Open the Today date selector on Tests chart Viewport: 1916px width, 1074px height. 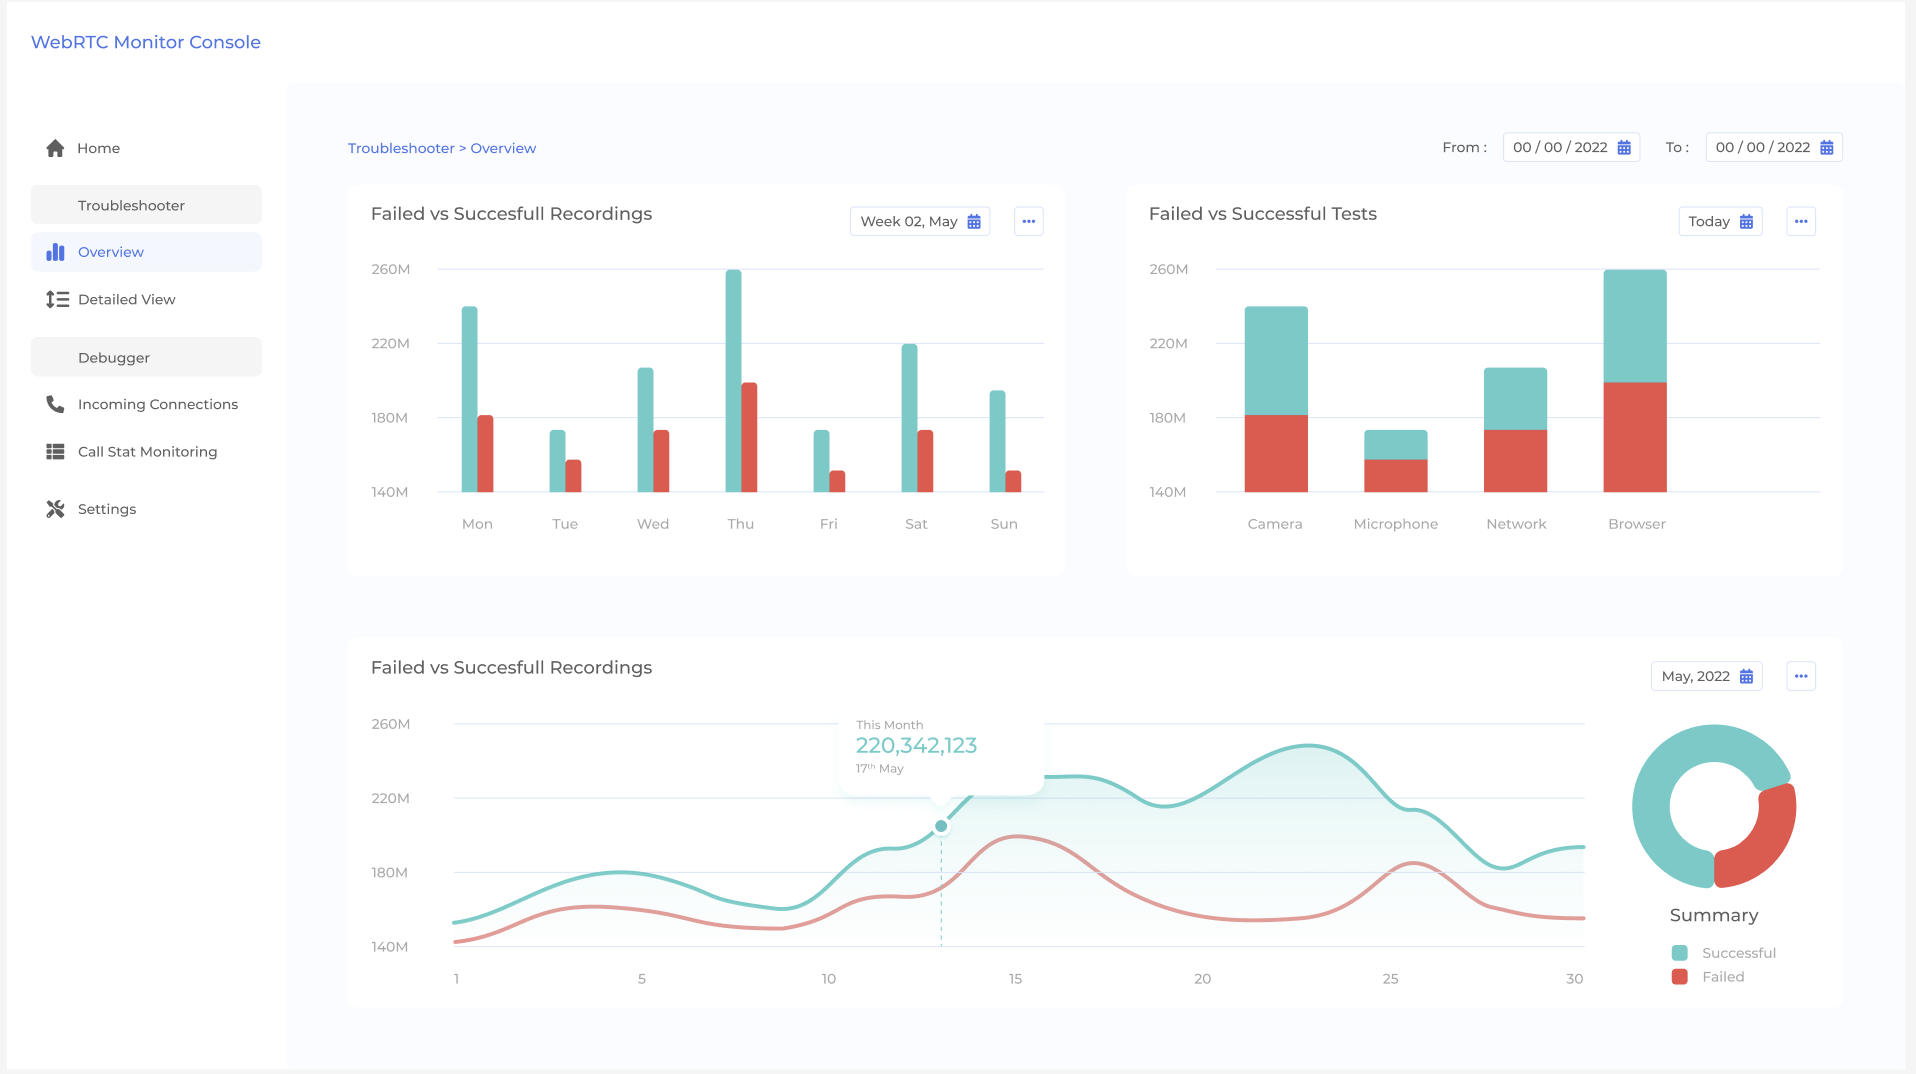(1719, 221)
